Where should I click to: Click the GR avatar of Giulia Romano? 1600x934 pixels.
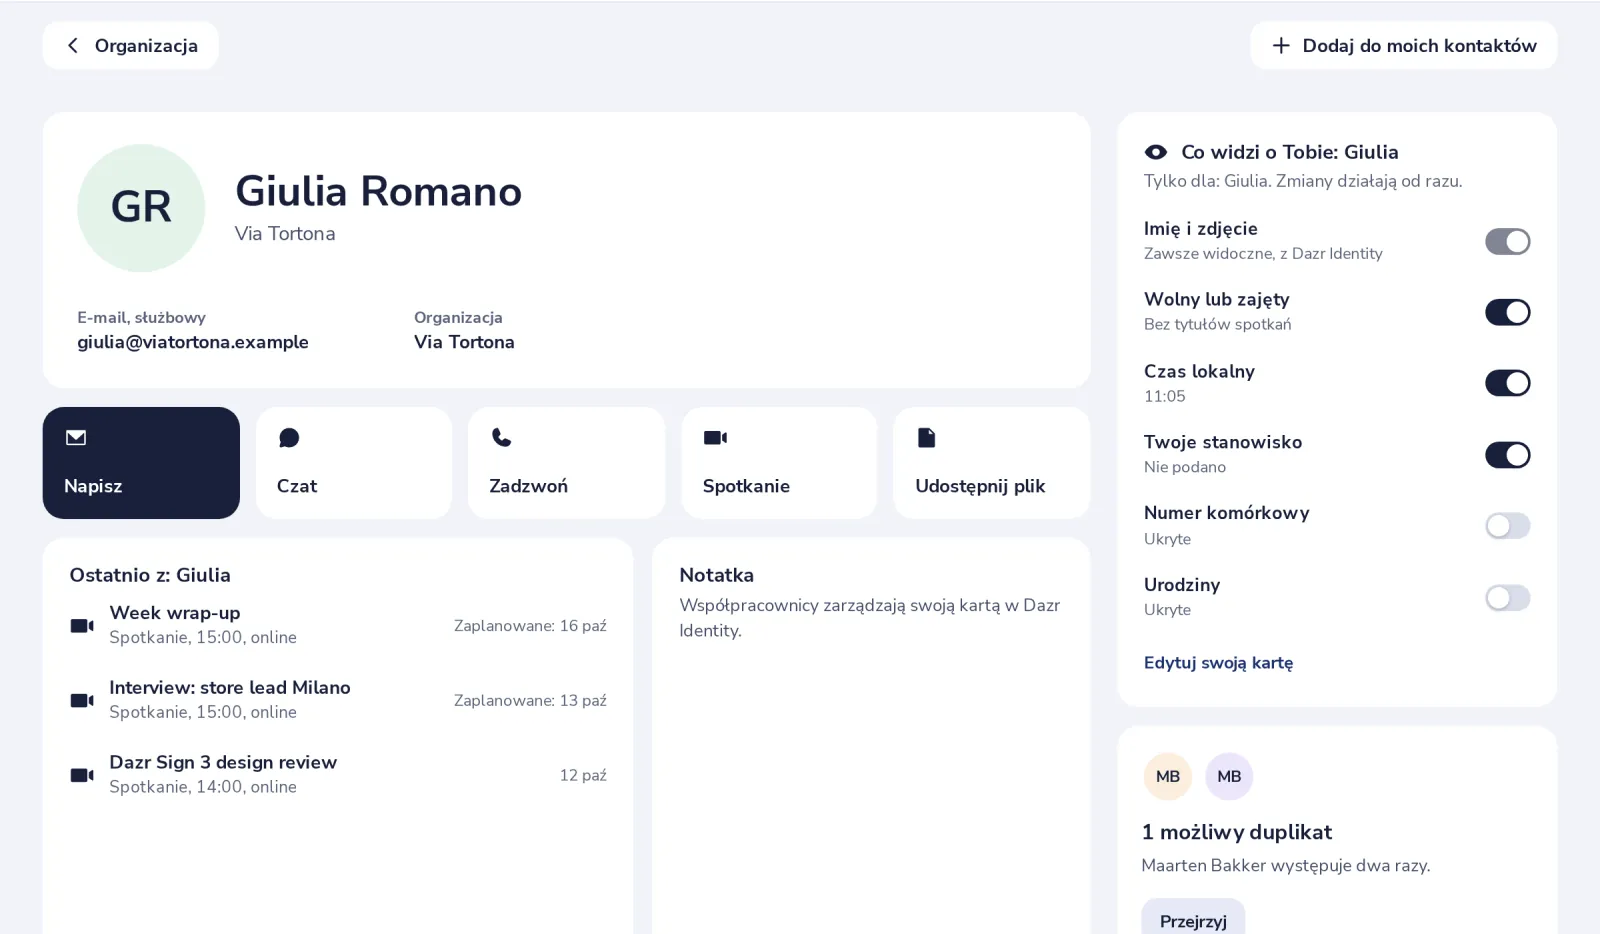point(141,208)
